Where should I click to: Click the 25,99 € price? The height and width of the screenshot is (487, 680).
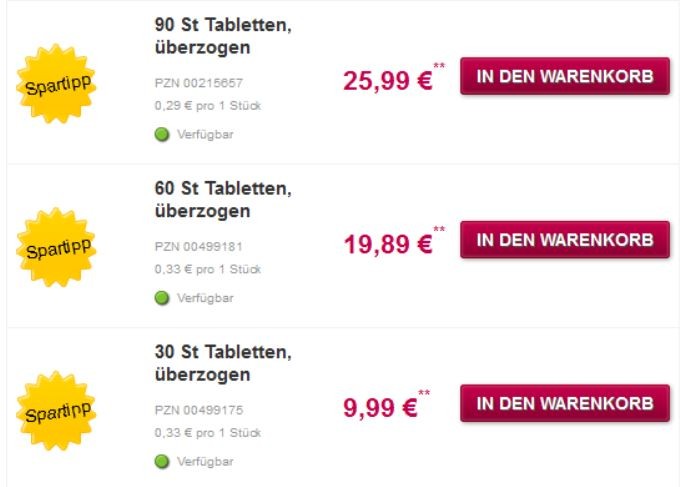388,81
